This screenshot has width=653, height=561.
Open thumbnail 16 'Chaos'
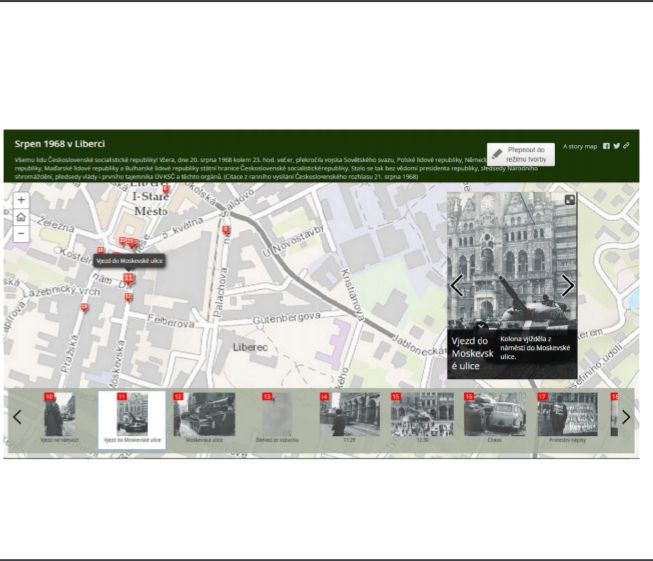click(495, 417)
